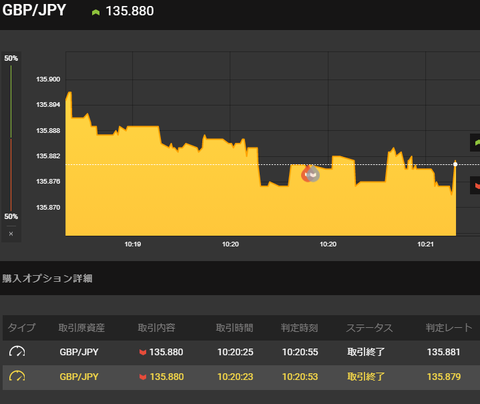Viewport: 480px width, 404px height.
Task: Close the sentiment gauge with the X
Action: (11, 234)
